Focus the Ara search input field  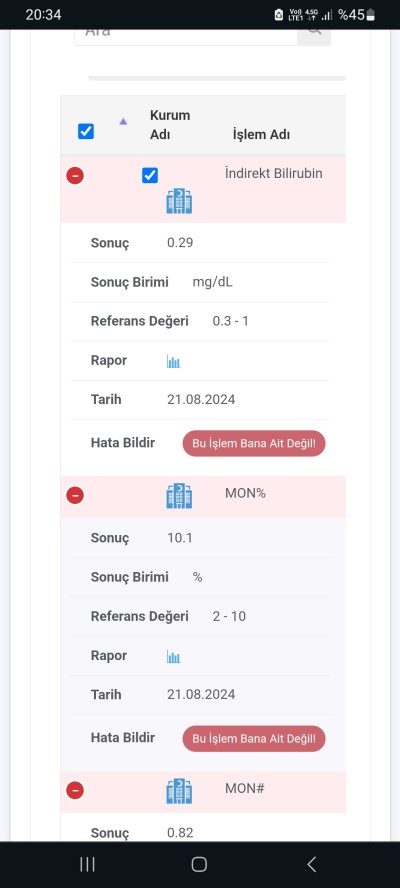(x=186, y=33)
